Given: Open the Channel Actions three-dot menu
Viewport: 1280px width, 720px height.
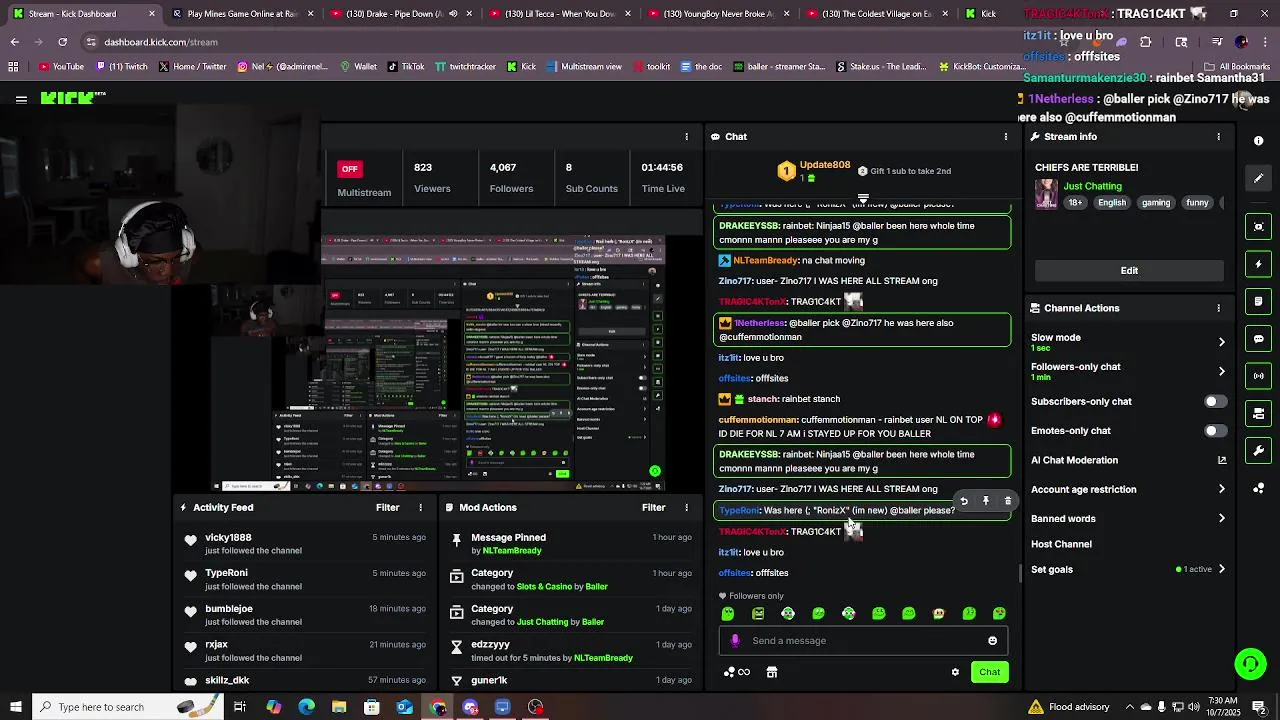Looking at the screenshot, I should [1218, 308].
